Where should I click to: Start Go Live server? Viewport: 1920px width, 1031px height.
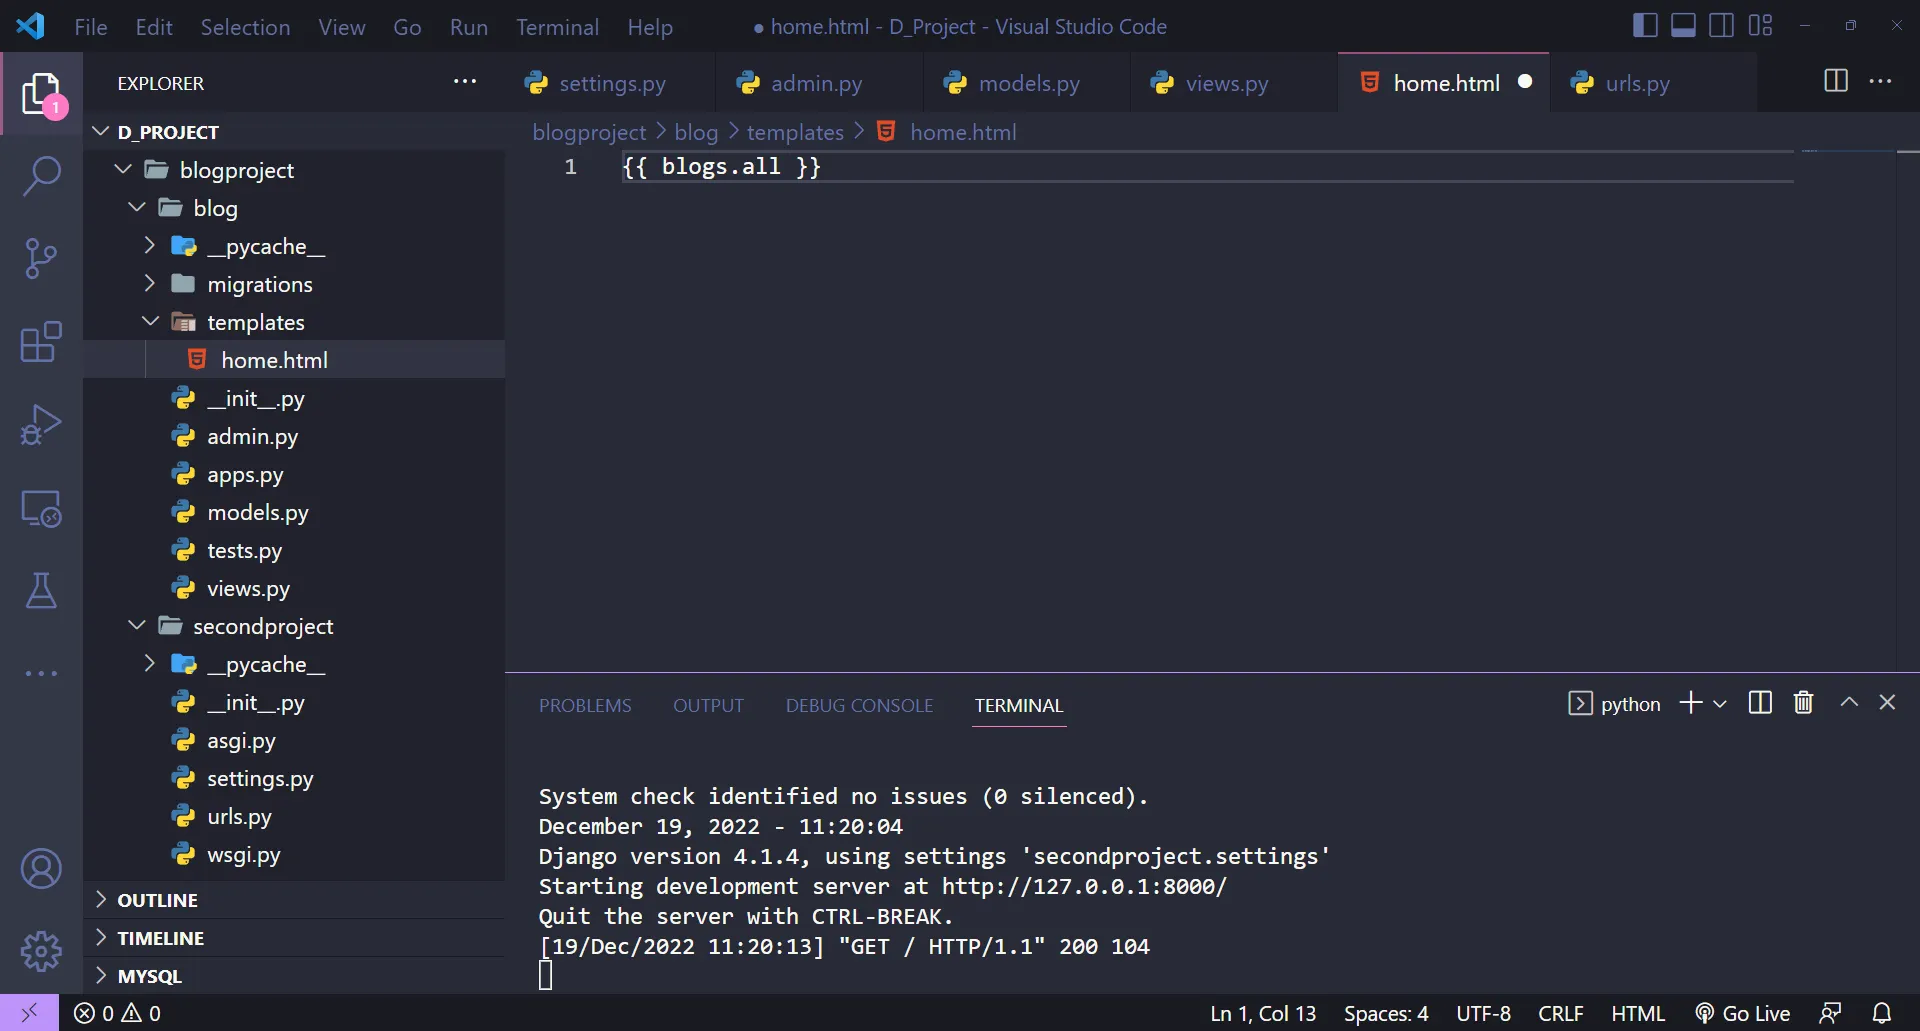pyautogui.click(x=1743, y=1013)
